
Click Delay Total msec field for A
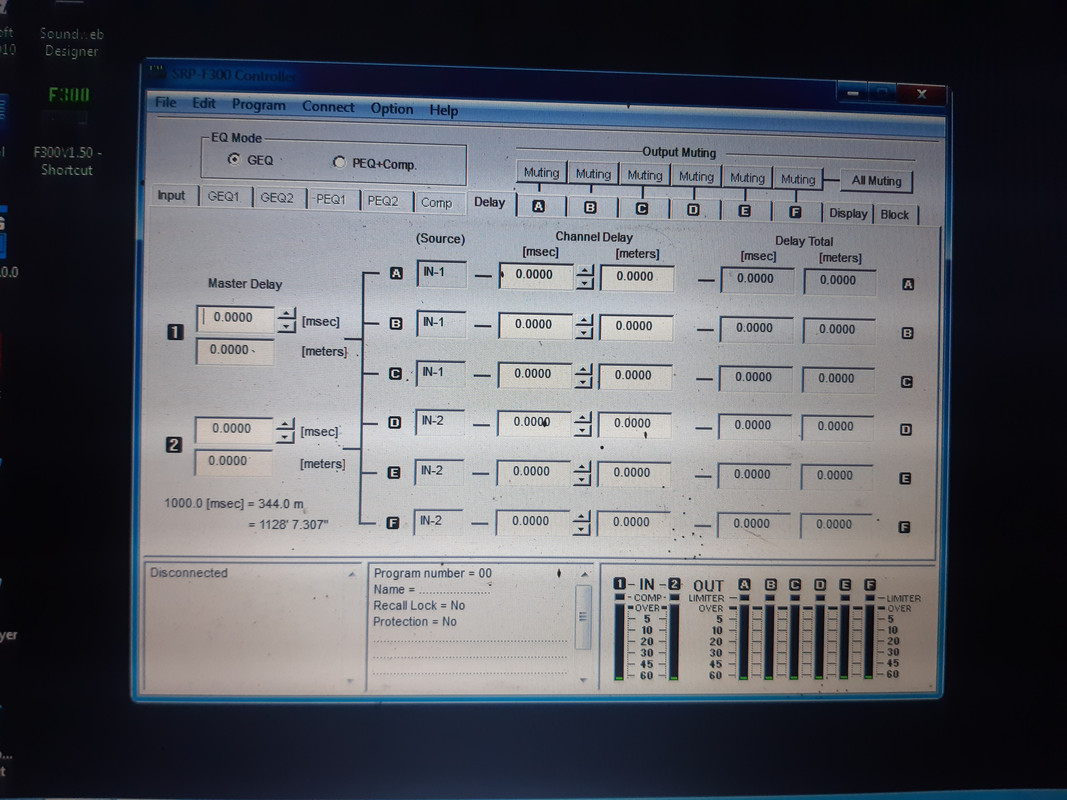coord(757,280)
